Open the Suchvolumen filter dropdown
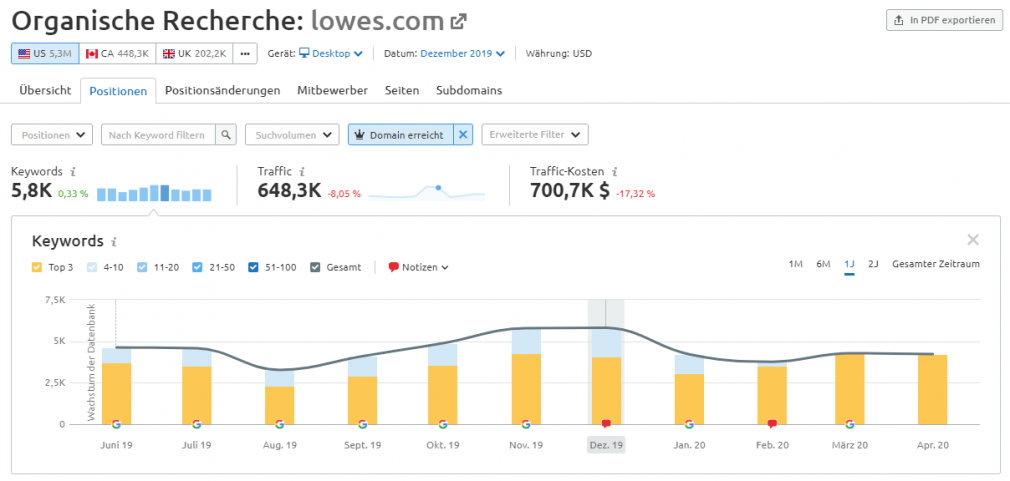 (x=292, y=135)
